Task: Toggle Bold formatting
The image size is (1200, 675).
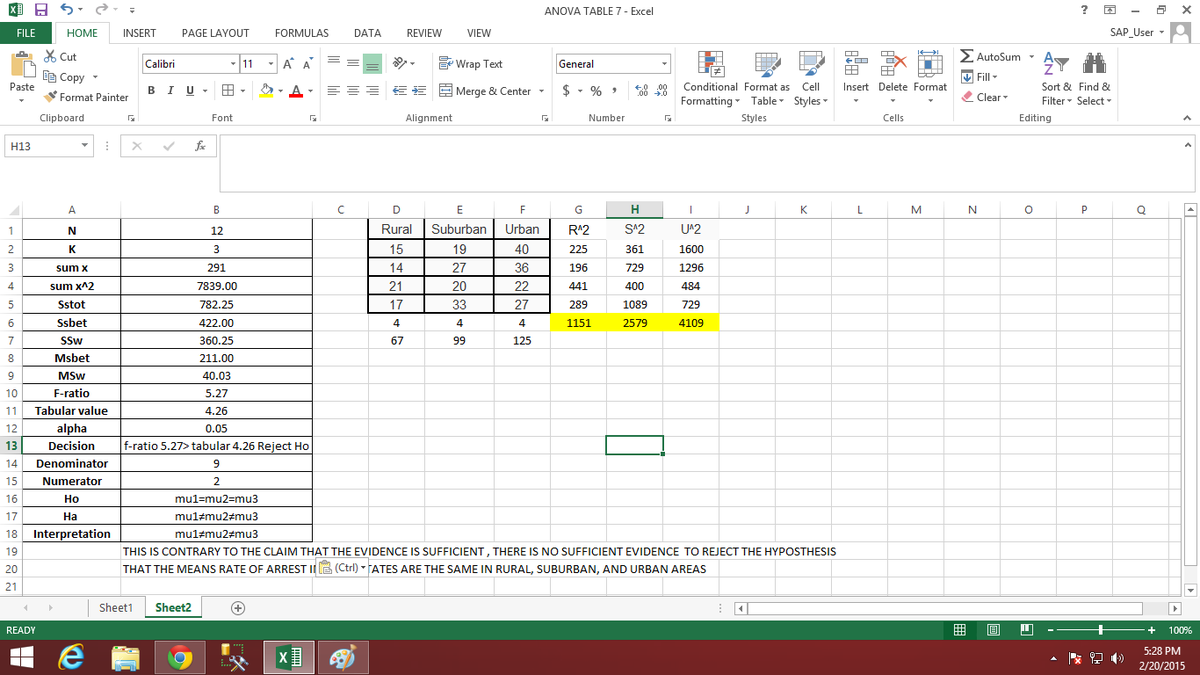Action: 150,91
